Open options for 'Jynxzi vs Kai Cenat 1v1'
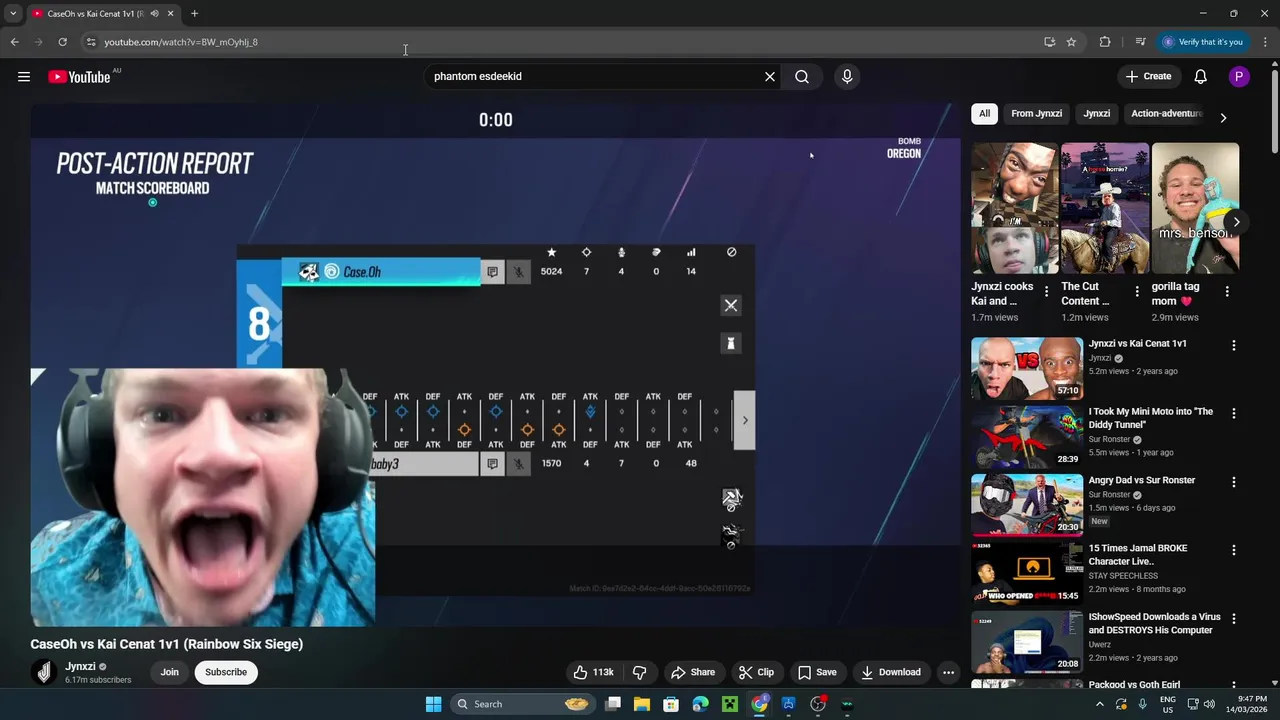The image size is (1280, 720). [1233, 345]
